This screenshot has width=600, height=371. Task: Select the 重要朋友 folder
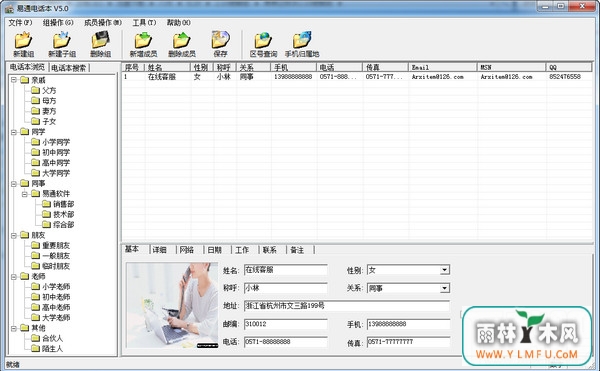51,245
